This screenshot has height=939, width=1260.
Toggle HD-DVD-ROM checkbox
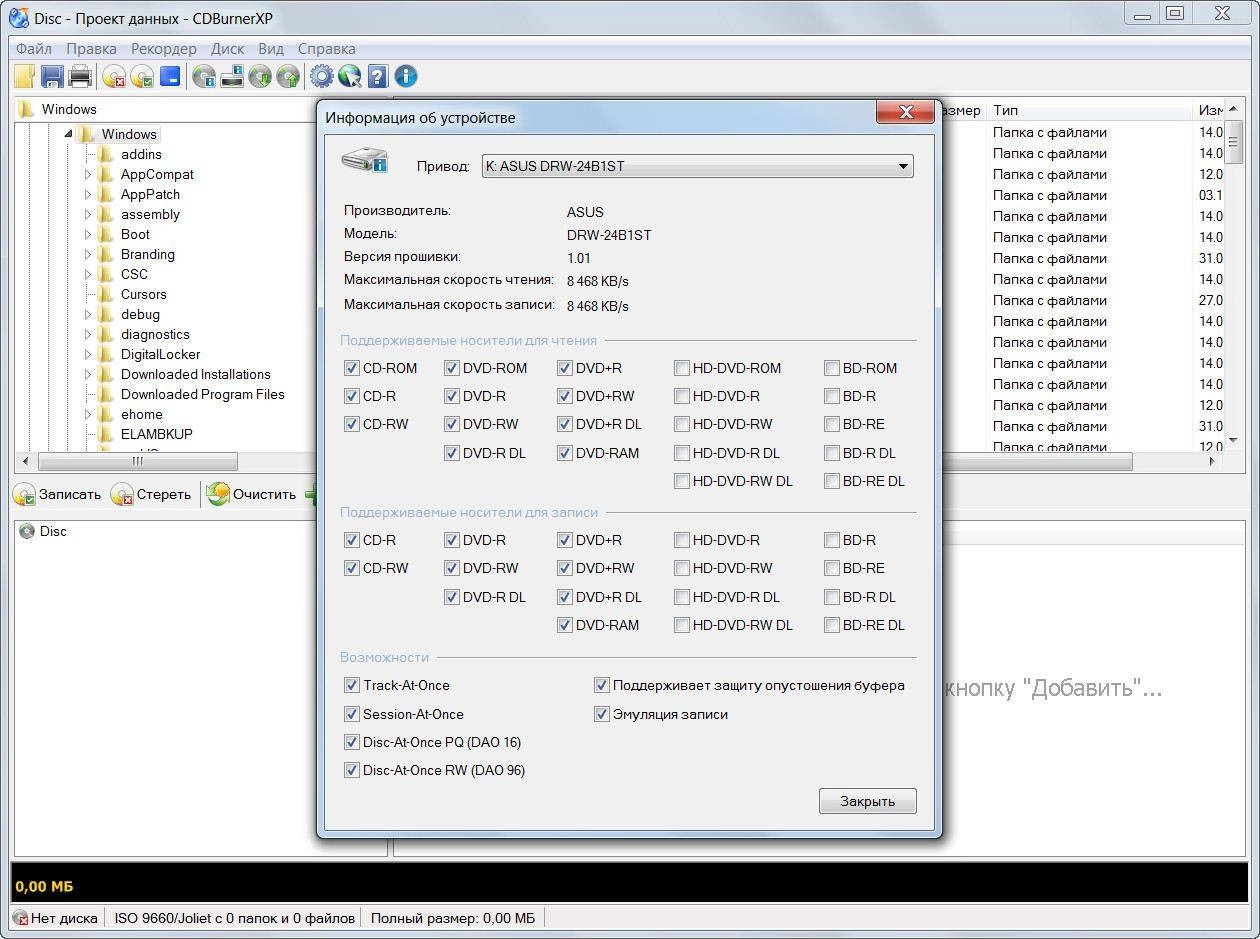tap(681, 368)
